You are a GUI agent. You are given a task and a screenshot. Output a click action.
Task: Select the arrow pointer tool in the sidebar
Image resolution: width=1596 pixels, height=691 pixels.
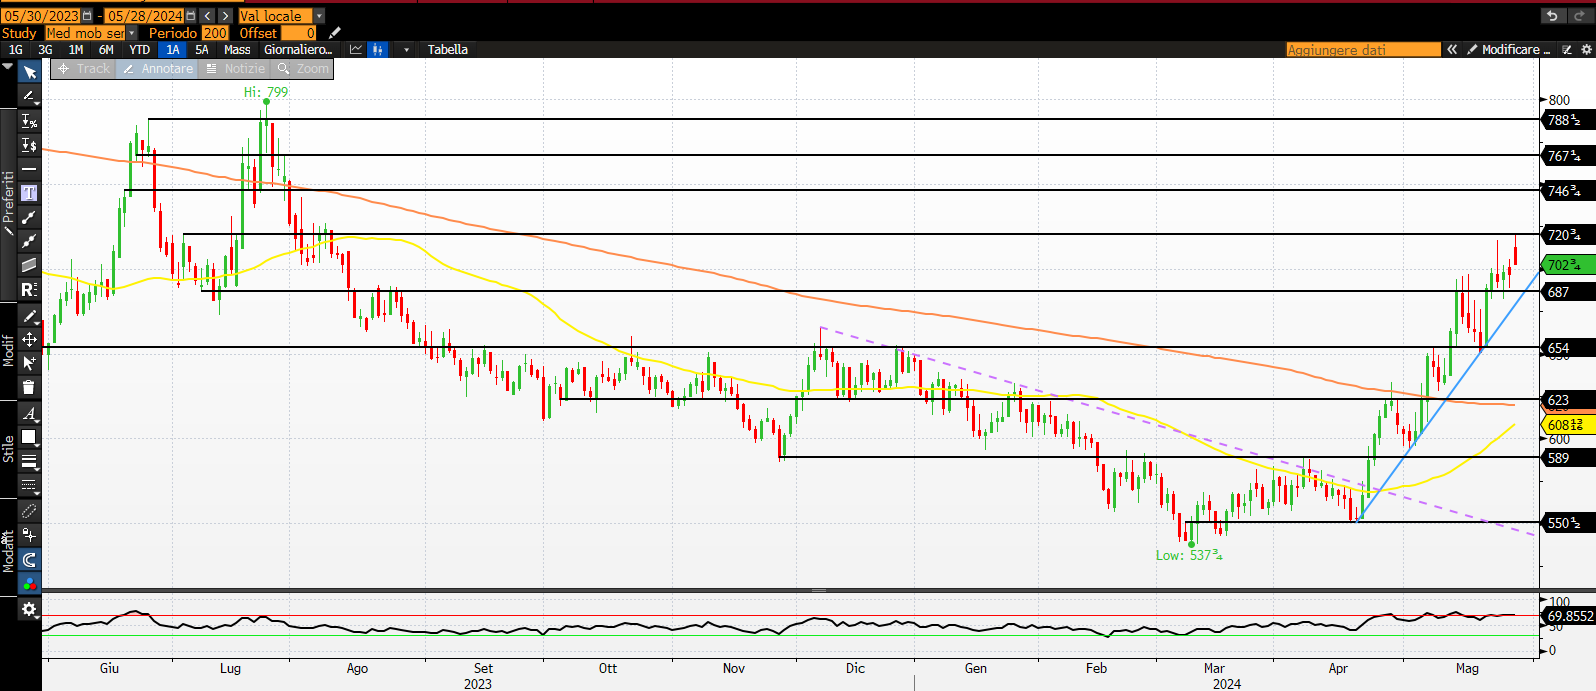(29, 72)
